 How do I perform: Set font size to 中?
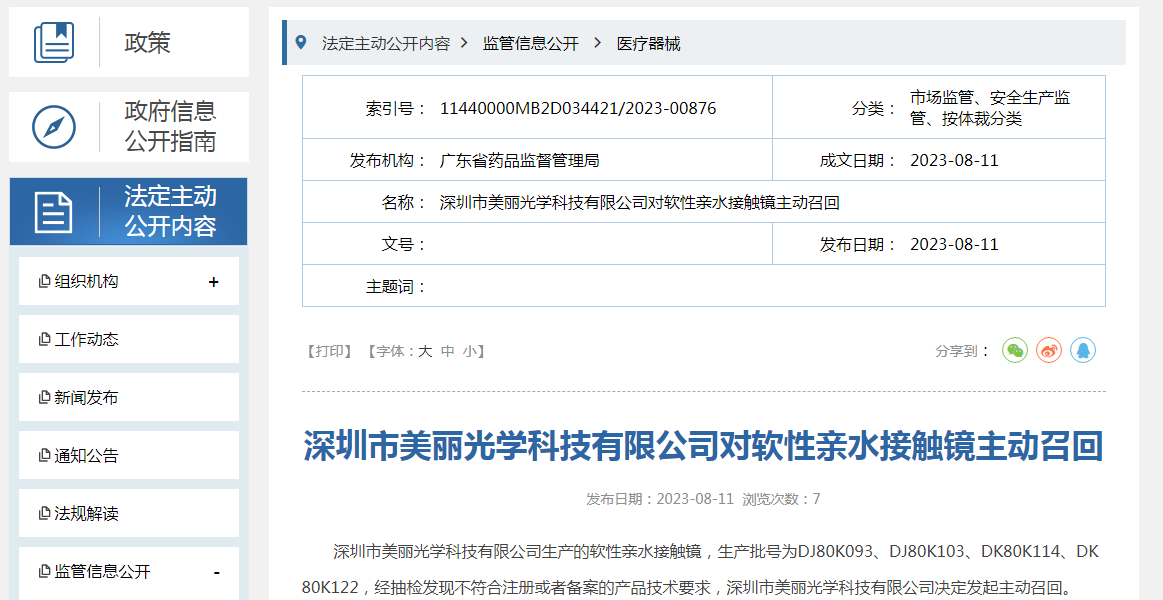click(x=447, y=351)
